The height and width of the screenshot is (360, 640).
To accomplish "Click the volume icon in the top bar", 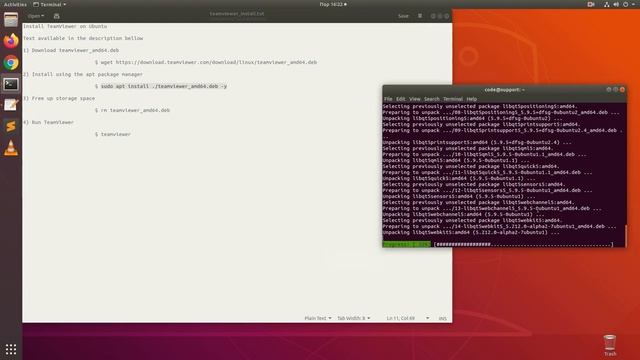I will [x=616, y=4].
